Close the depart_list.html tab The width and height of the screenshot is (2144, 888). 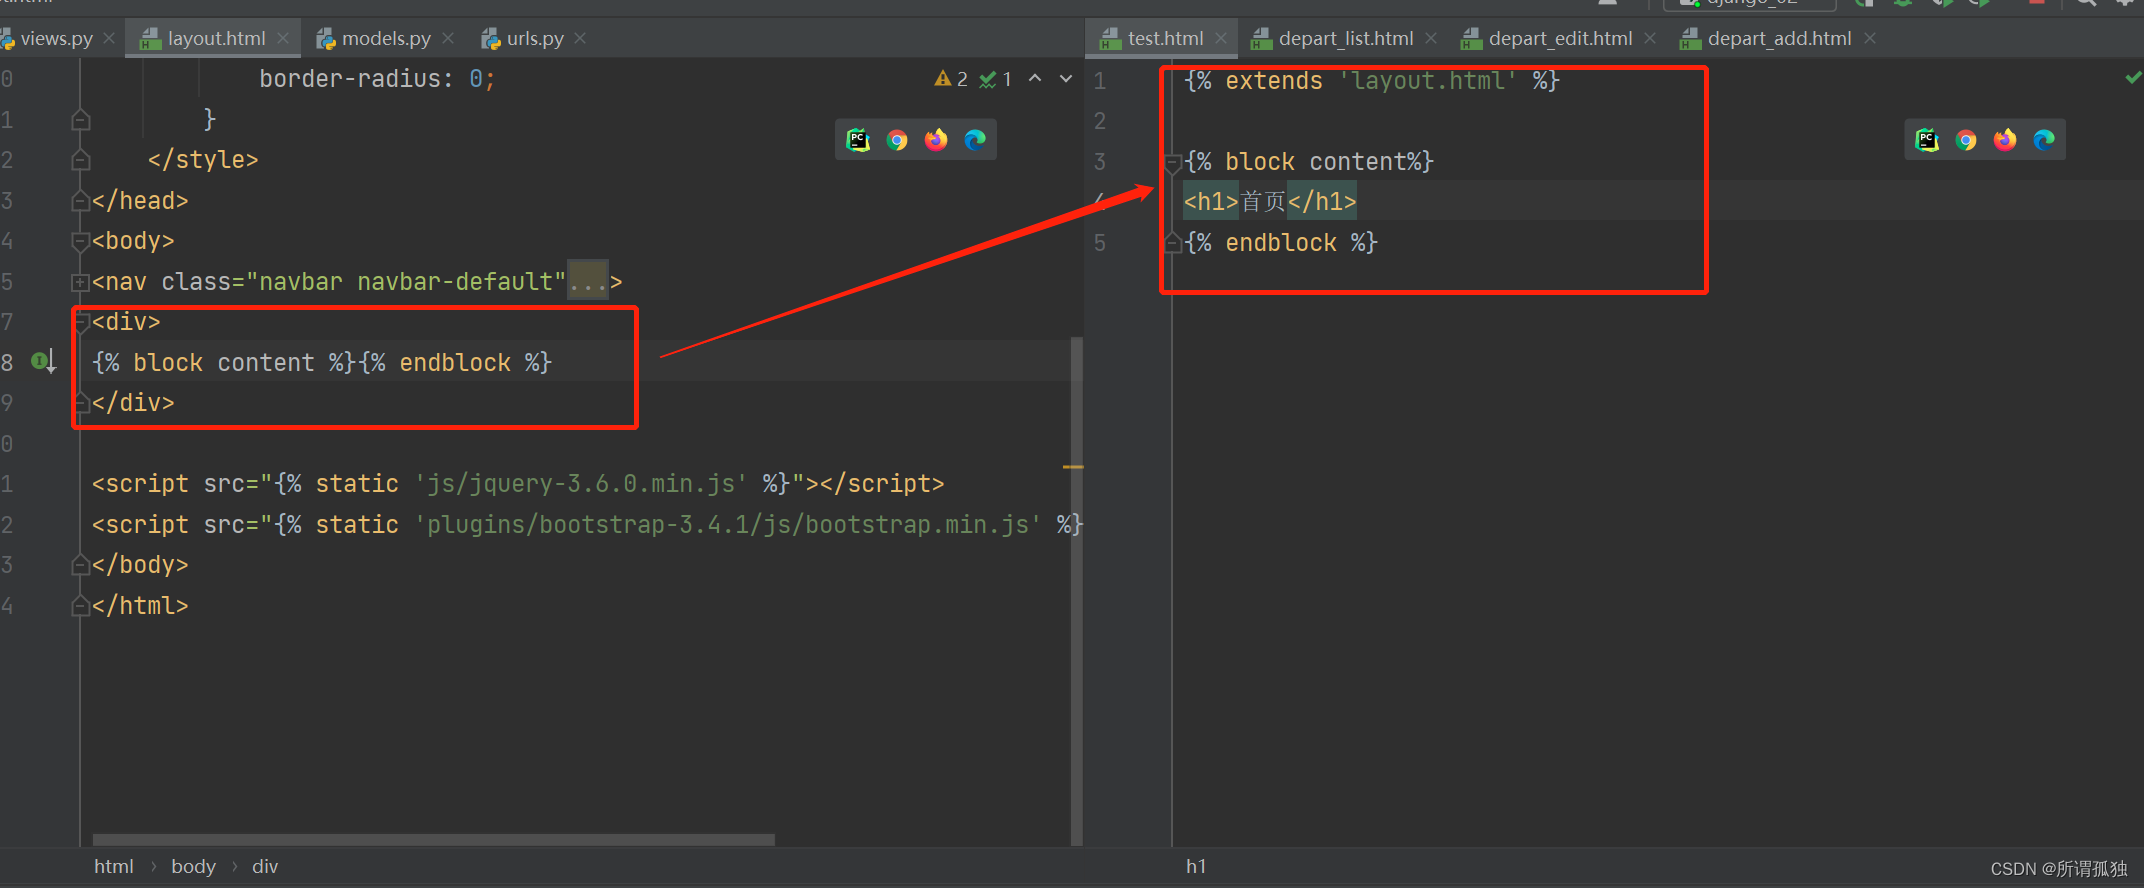pos(1431,38)
